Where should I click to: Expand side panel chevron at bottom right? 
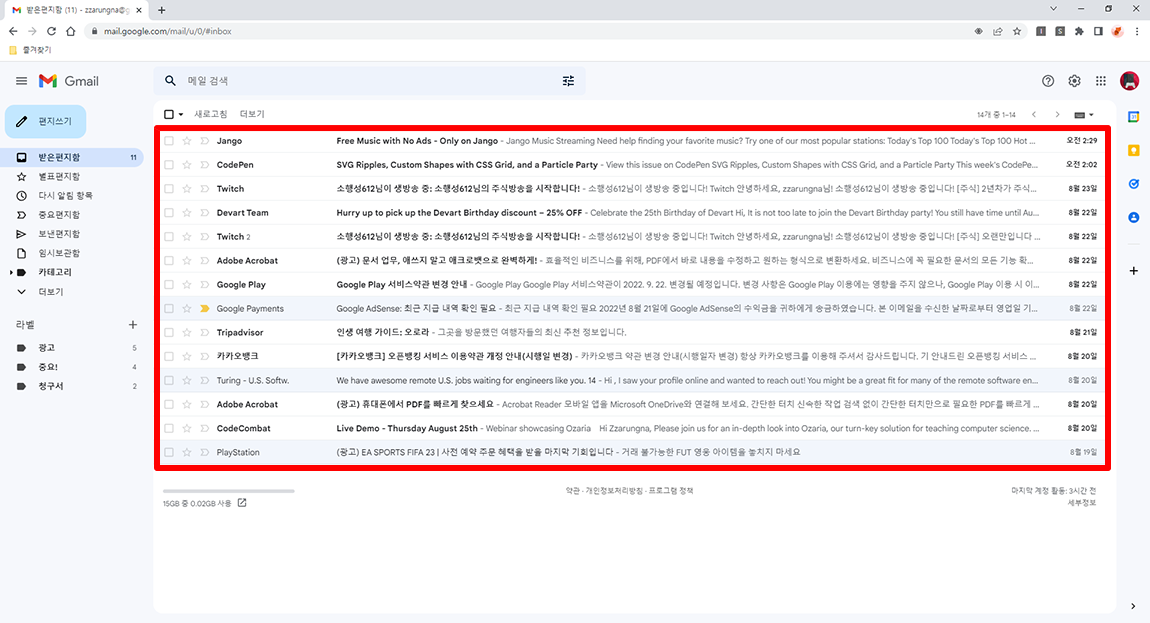[x=1133, y=606]
